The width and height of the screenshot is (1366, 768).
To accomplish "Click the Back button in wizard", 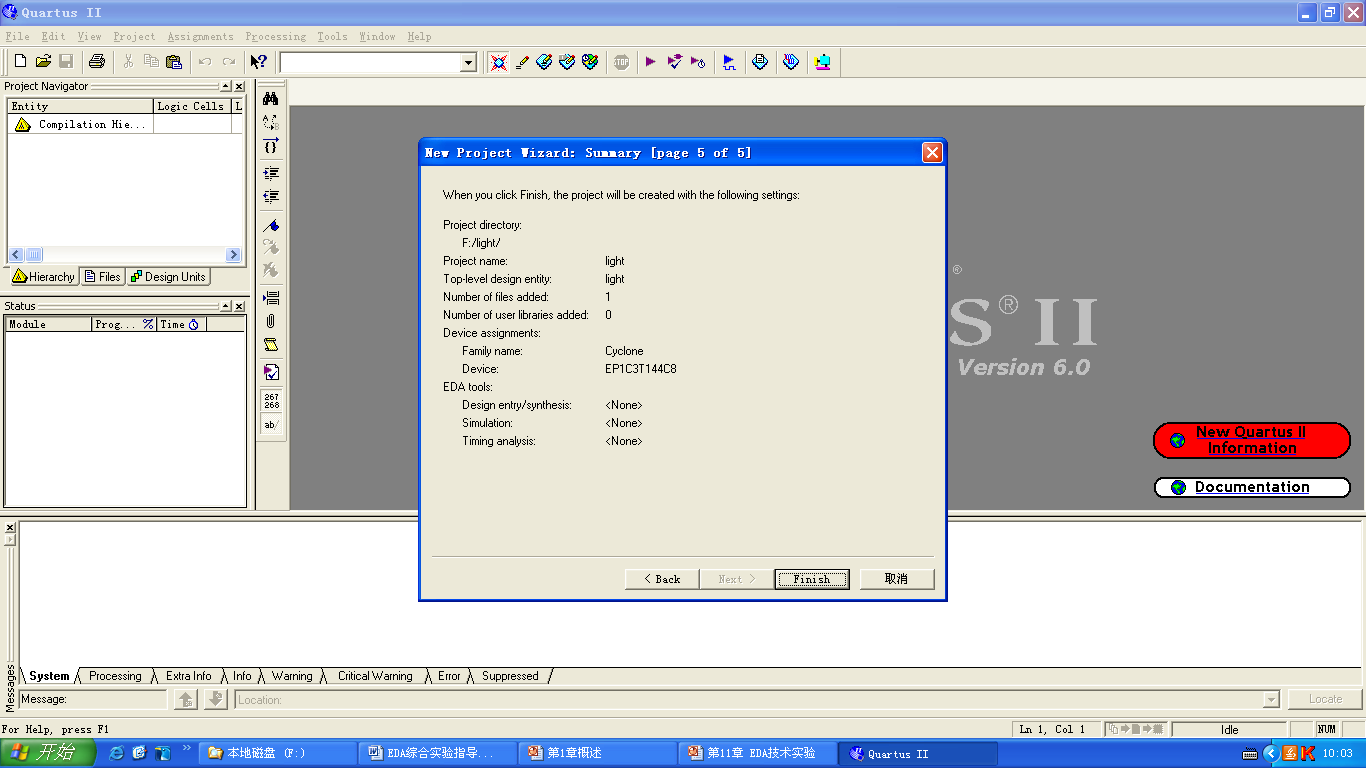I will pyautogui.click(x=662, y=579).
